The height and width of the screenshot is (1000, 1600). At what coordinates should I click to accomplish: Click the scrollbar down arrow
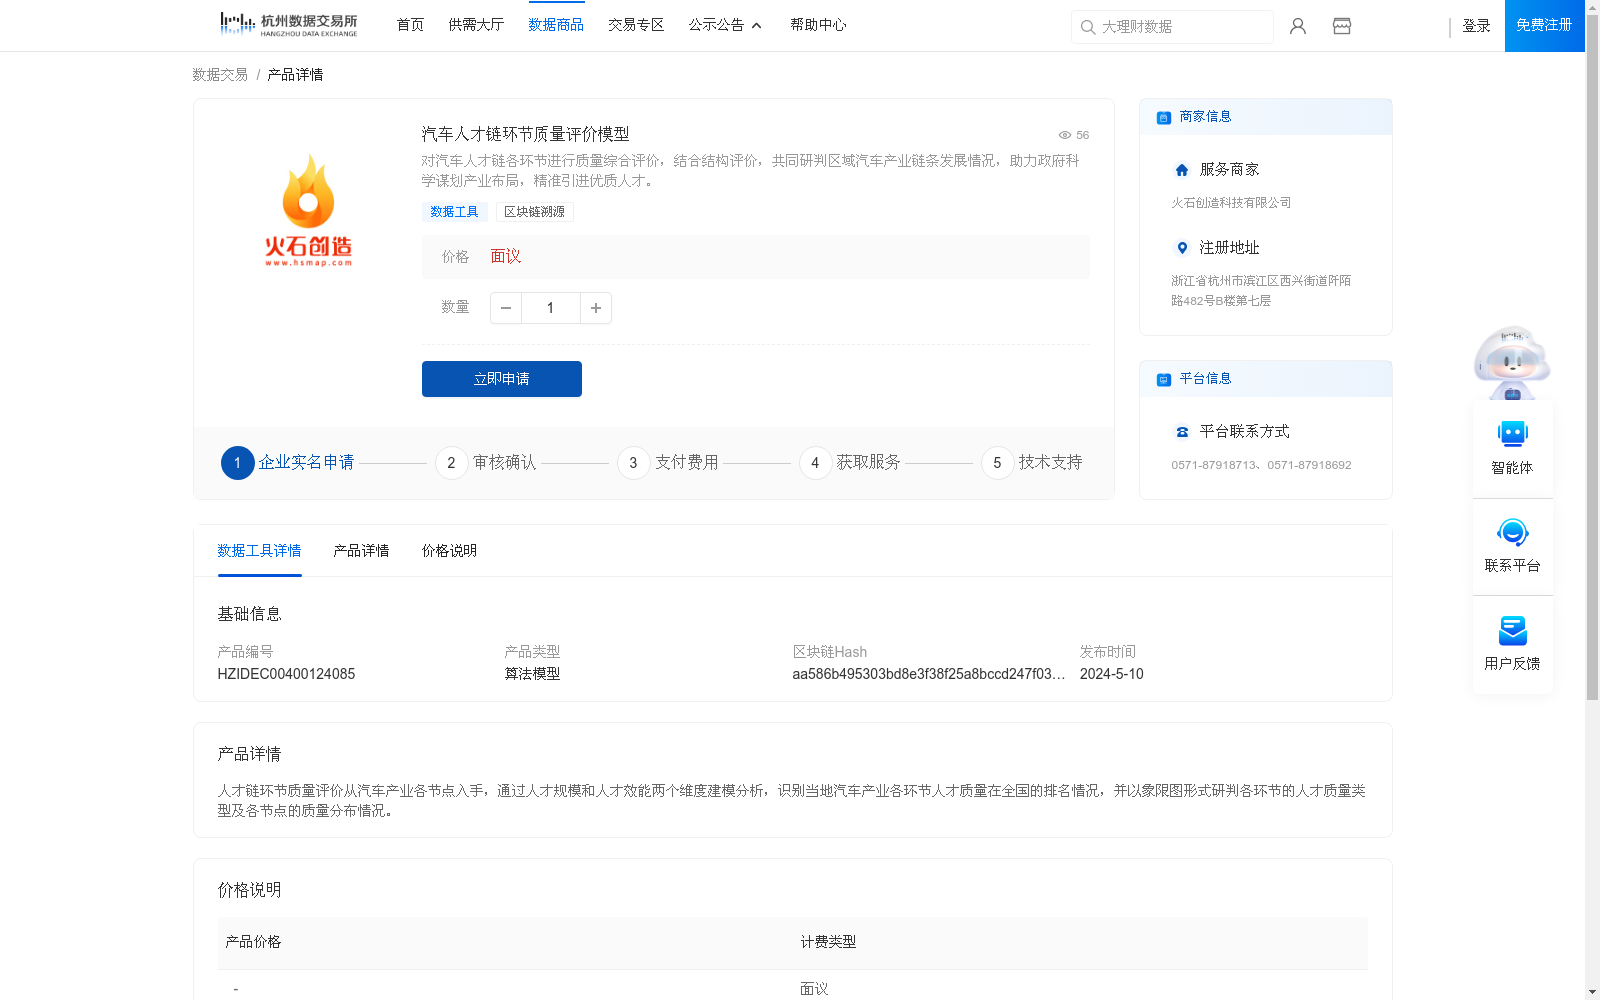(1592, 992)
